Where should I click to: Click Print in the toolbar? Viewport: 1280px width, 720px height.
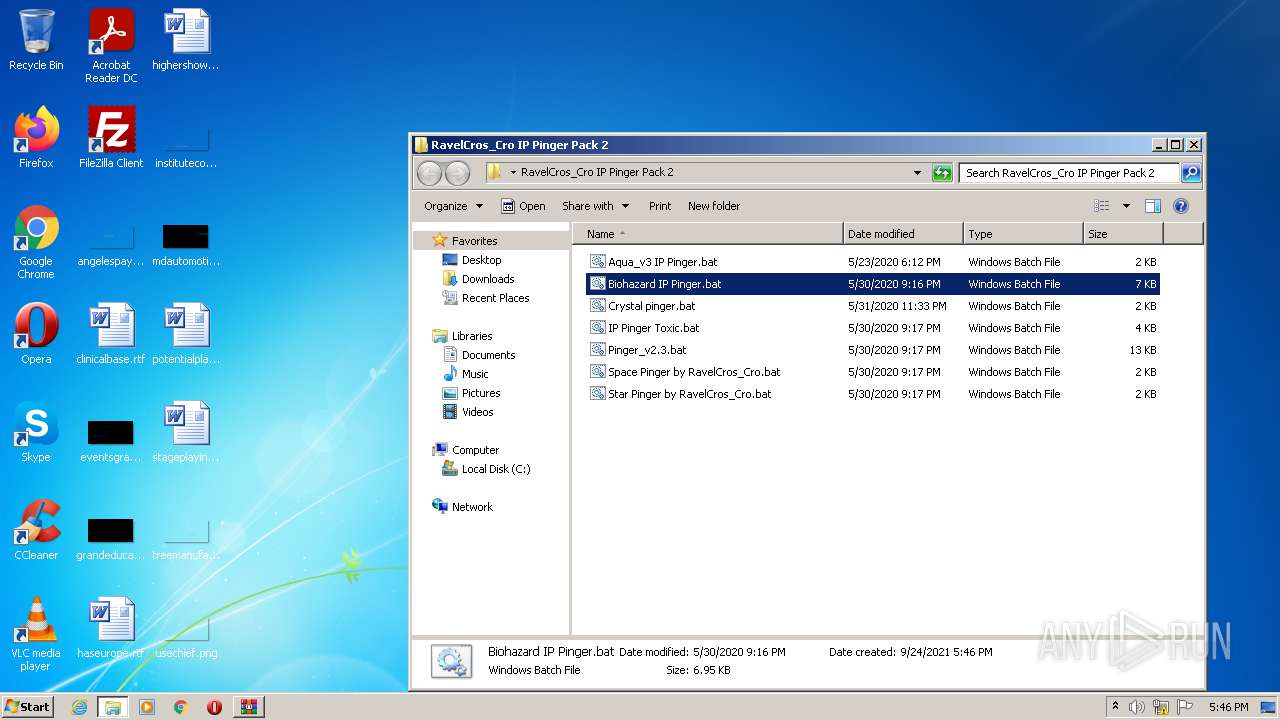coord(660,206)
